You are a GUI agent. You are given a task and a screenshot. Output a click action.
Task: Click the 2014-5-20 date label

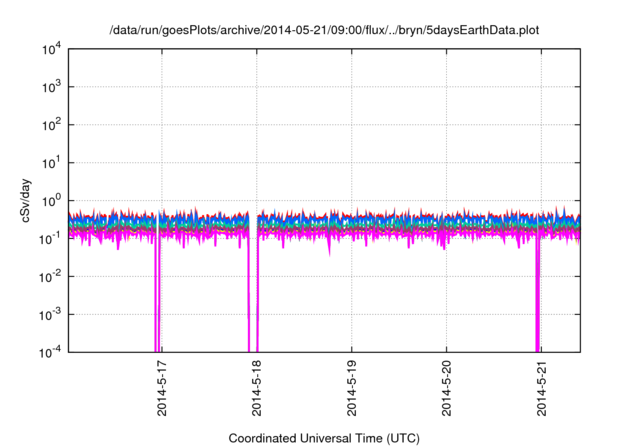447,388
